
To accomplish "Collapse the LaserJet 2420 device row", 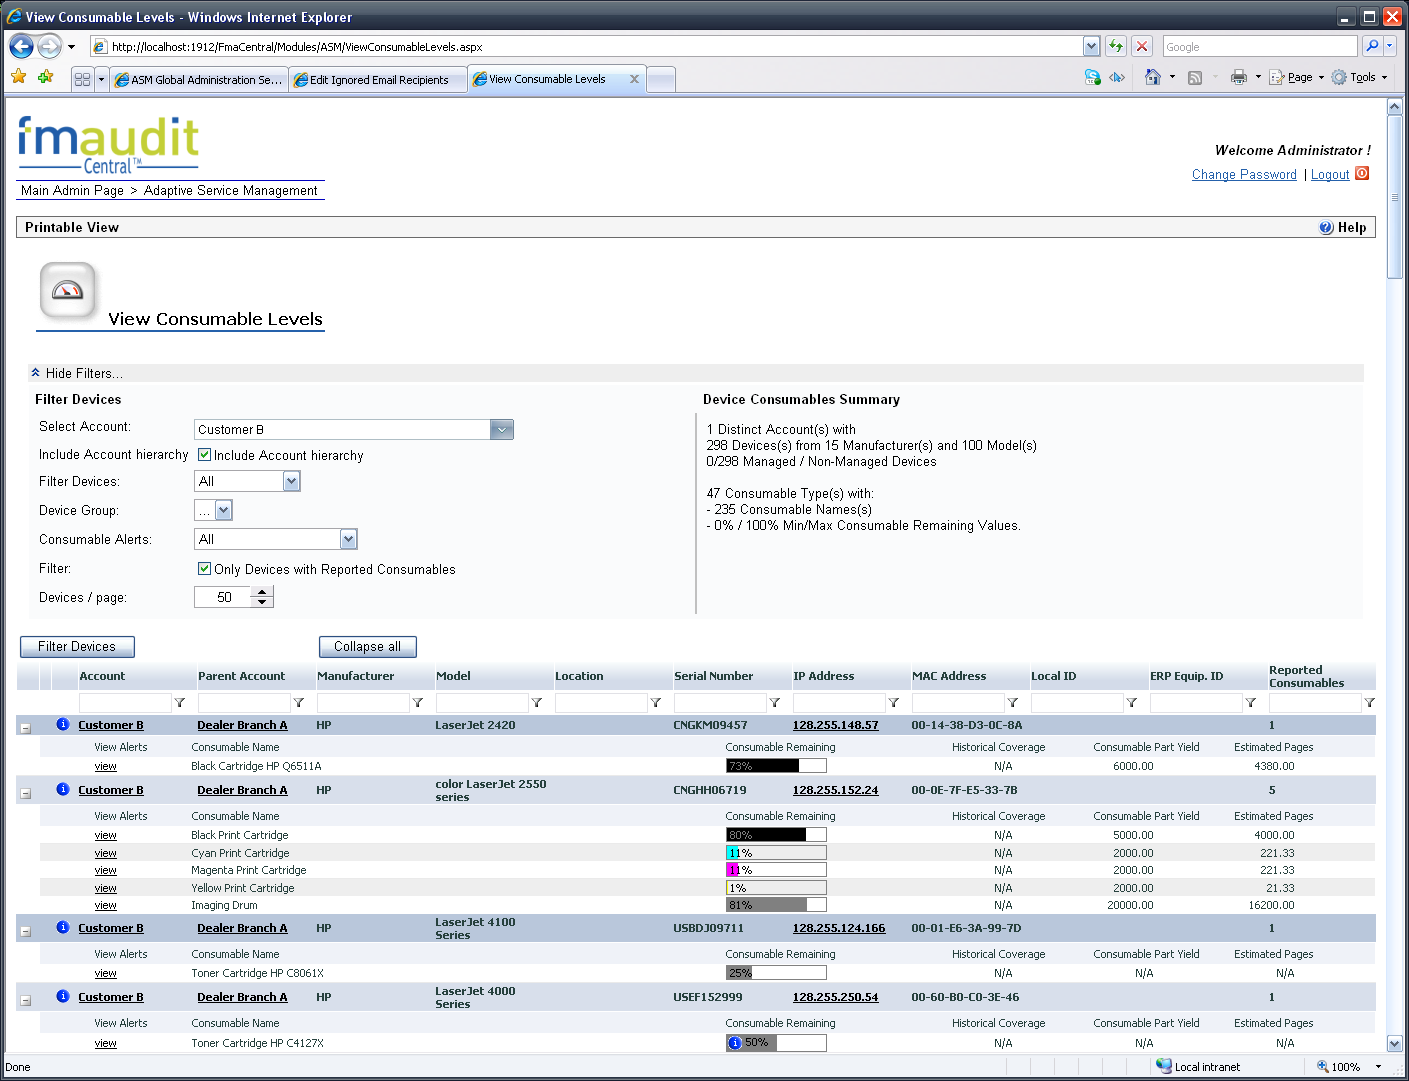I will pos(26,728).
